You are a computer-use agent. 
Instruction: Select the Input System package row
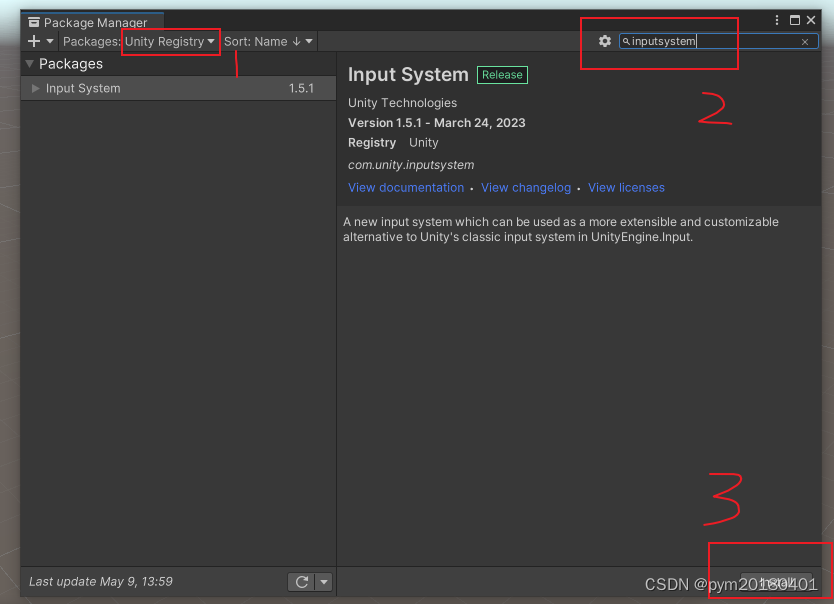(x=178, y=88)
